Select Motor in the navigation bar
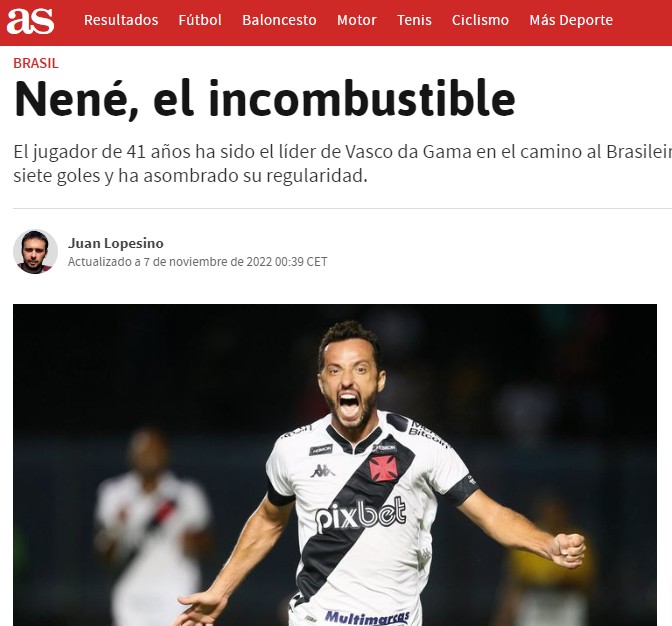This screenshot has height=626, width=672. pos(357,20)
